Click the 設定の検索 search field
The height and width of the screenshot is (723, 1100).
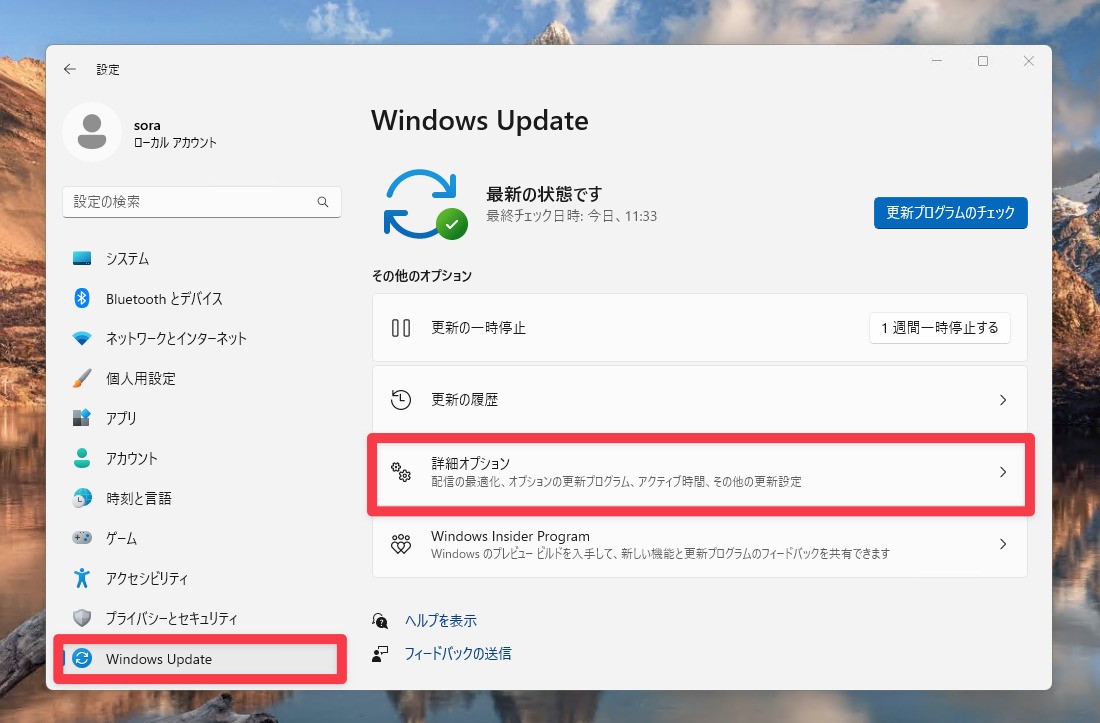tap(202, 202)
